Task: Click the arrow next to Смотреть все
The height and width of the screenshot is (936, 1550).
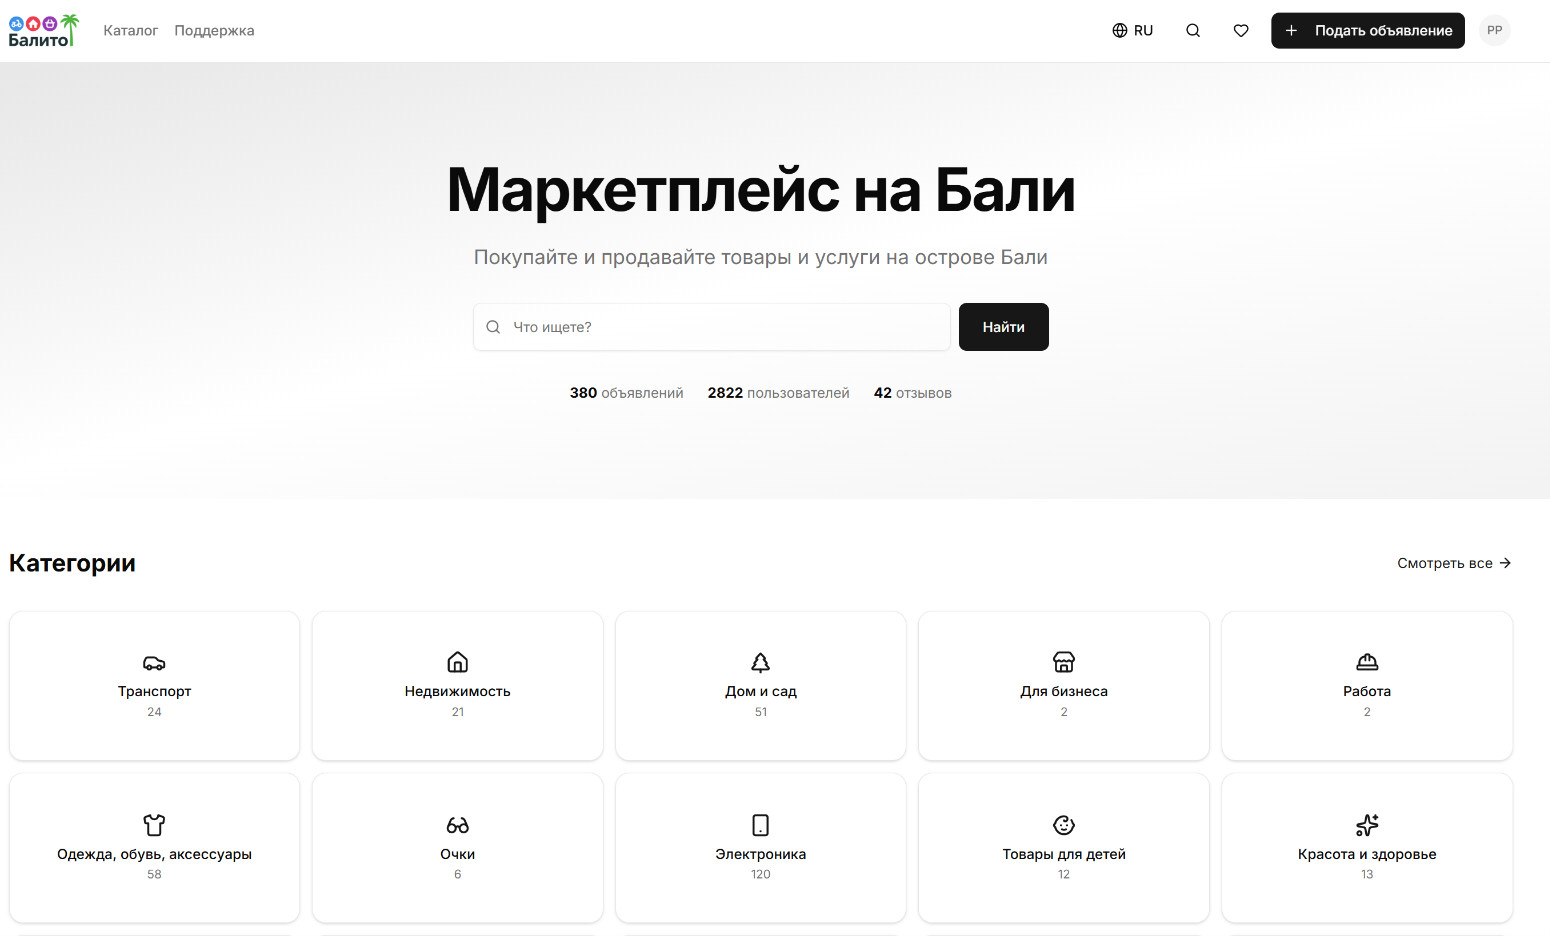Action: (1505, 563)
